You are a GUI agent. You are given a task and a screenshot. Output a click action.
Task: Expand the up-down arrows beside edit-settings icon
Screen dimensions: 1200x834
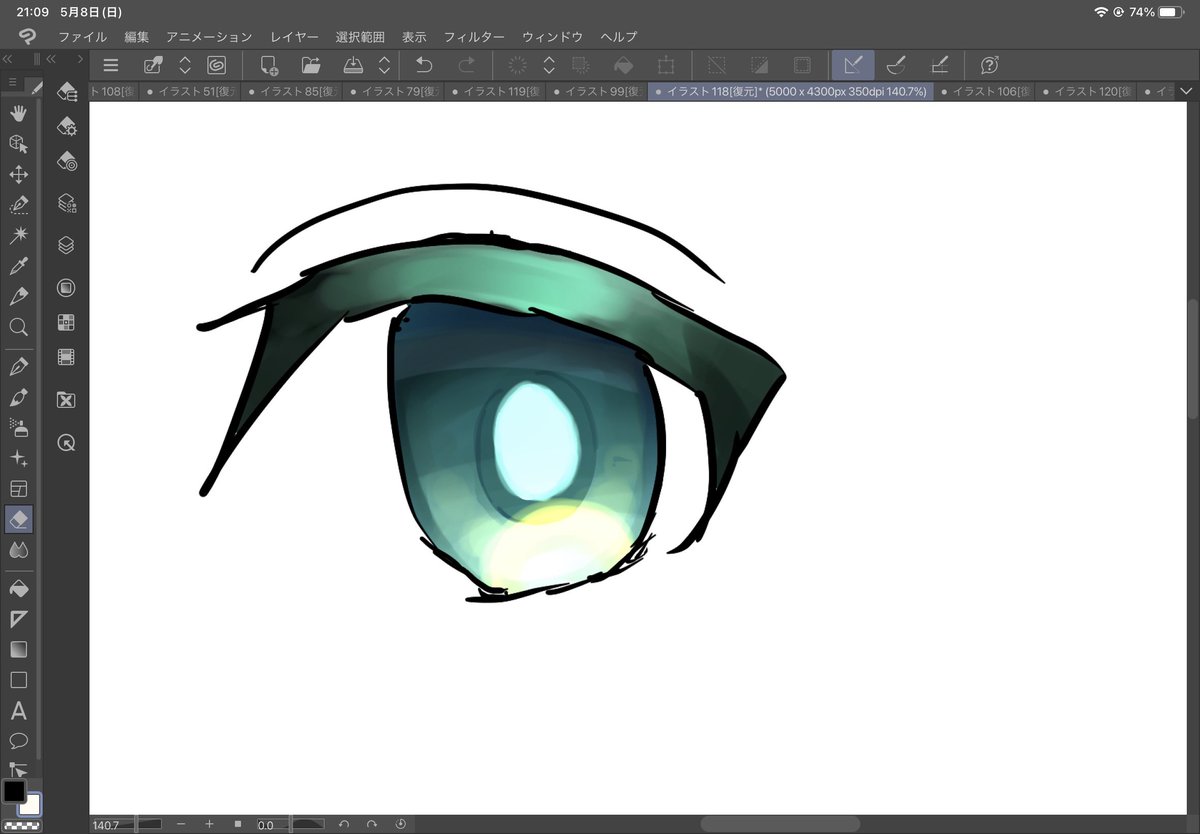pyautogui.click(x=185, y=65)
